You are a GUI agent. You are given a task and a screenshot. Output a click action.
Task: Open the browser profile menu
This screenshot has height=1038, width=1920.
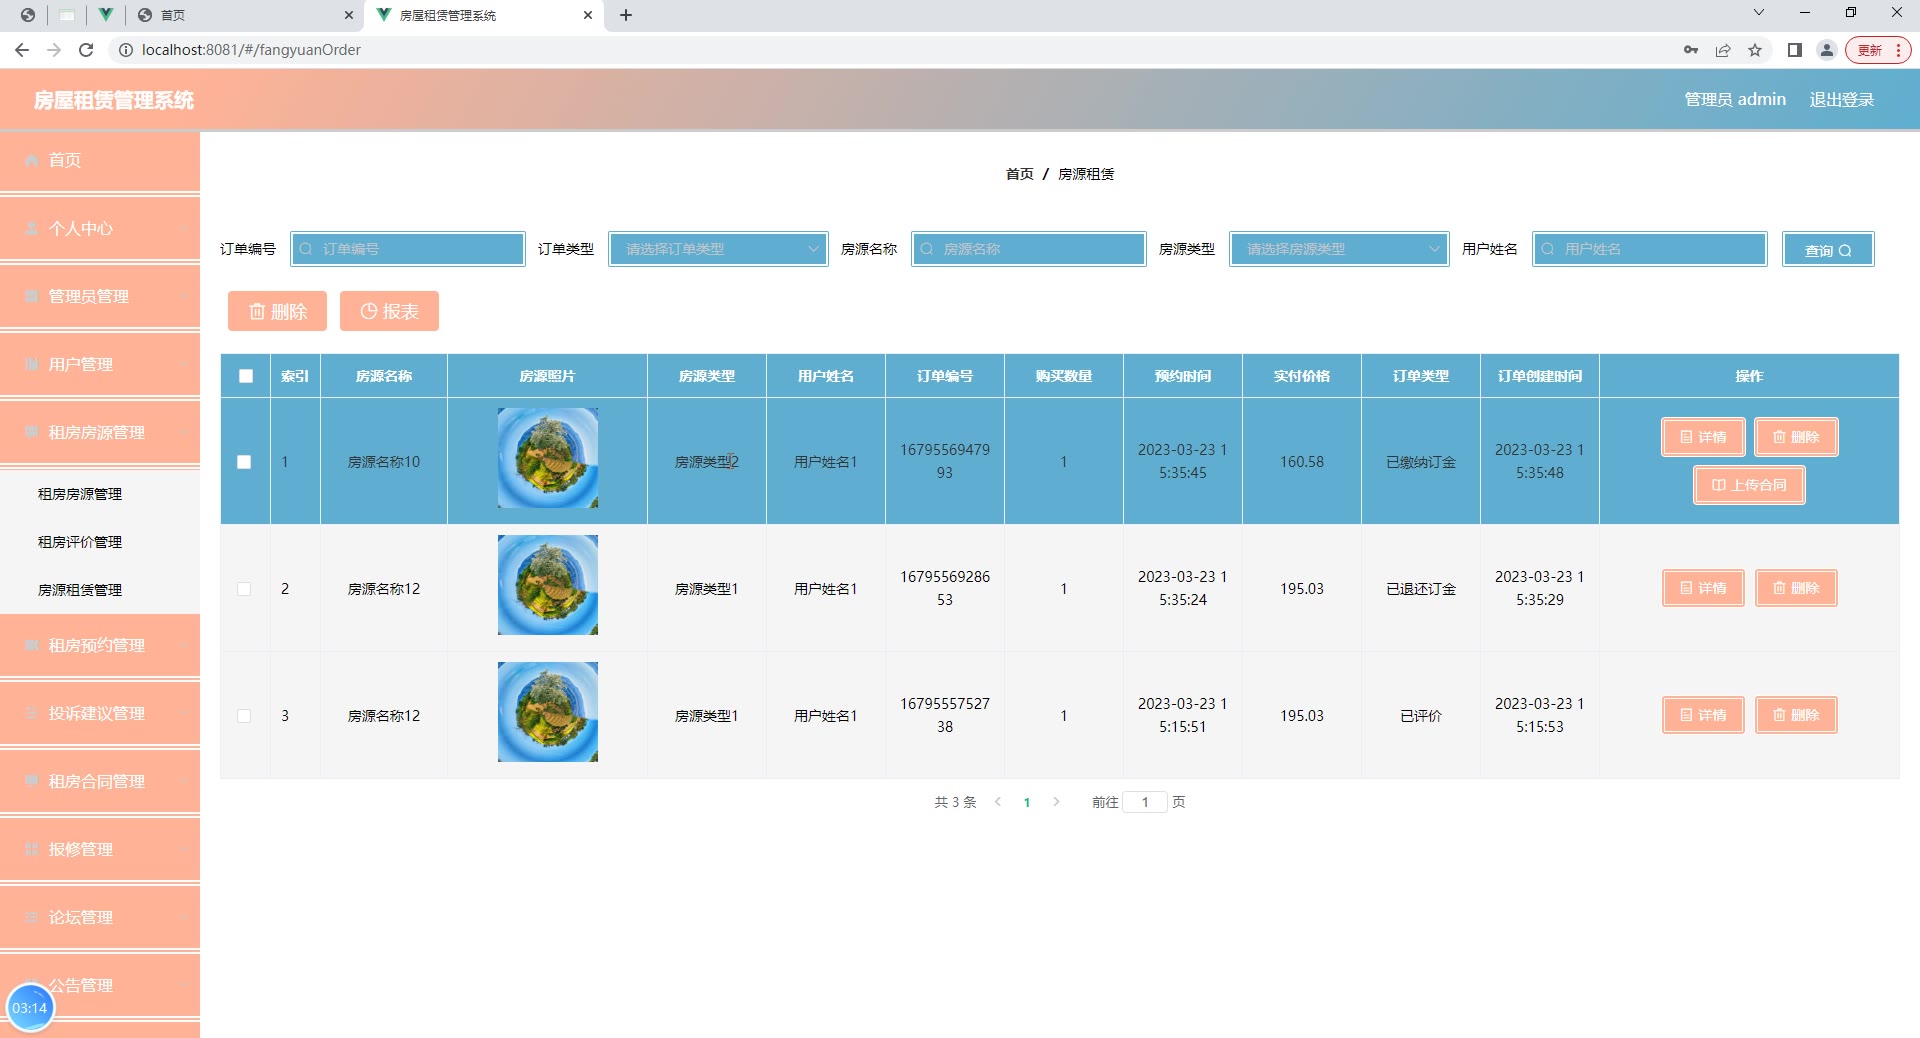(1827, 50)
